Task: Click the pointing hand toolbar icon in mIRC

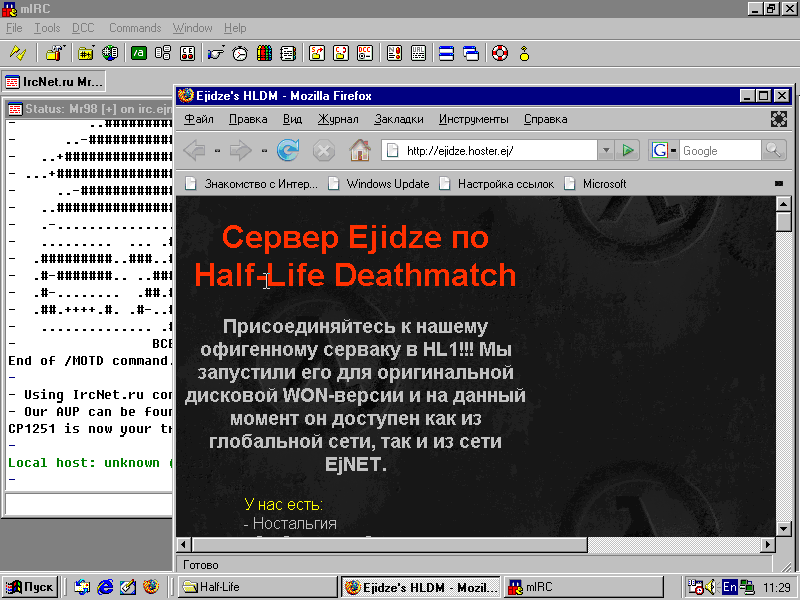Action: (216, 53)
